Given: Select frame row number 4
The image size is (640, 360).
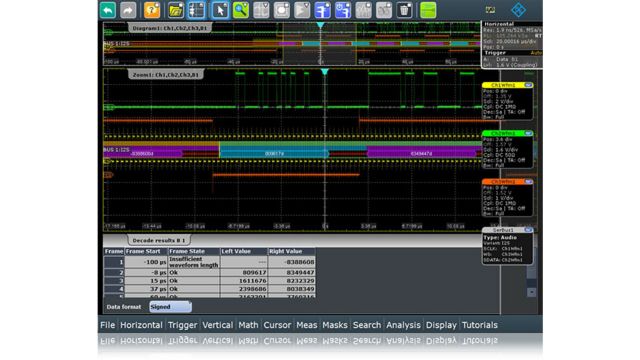Looking at the screenshot, I should point(114,289).
